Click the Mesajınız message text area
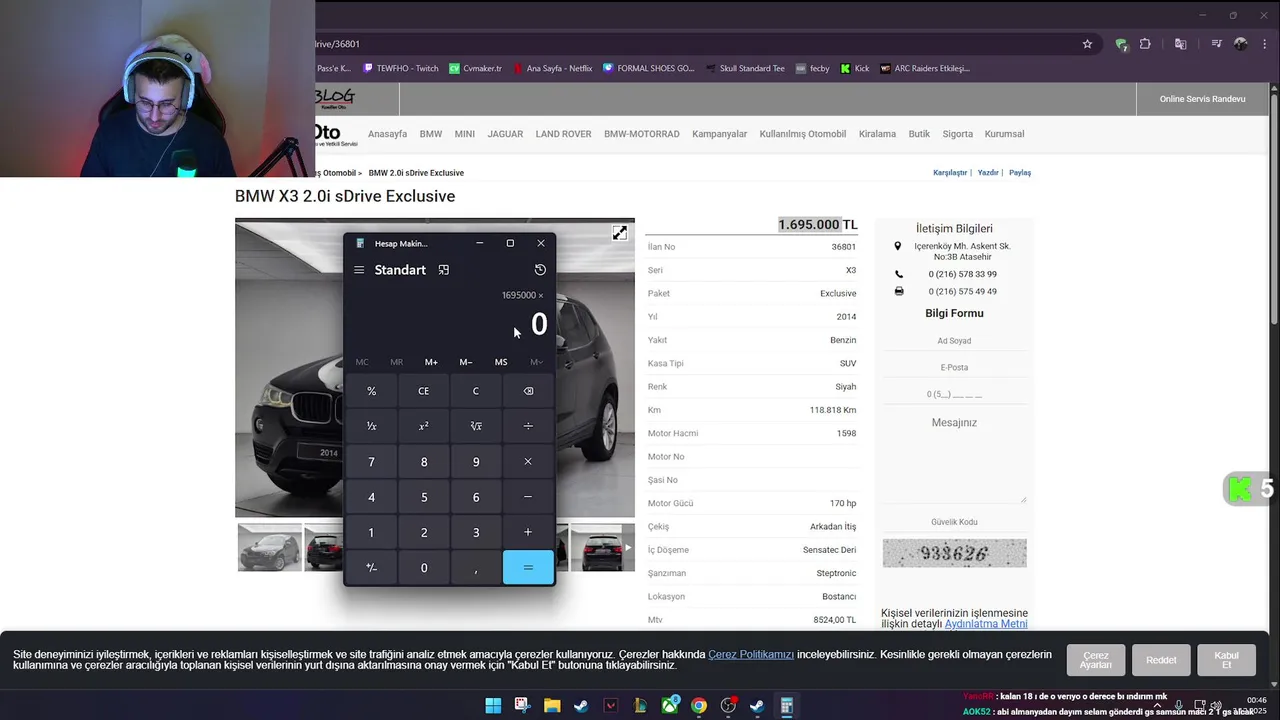Image resolution: width=1280 pixels, height=720 pixels. 954,457
